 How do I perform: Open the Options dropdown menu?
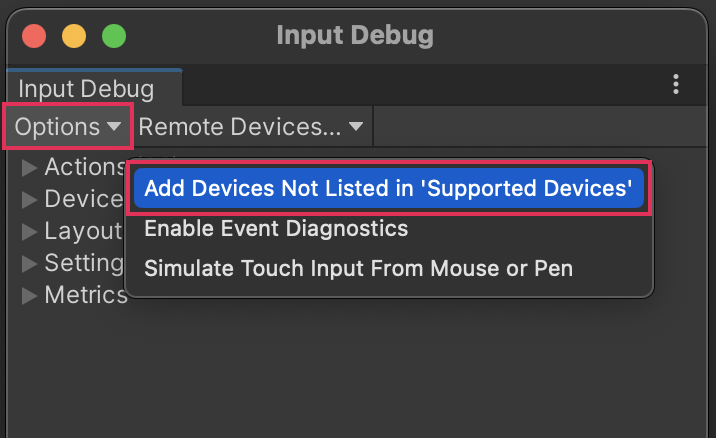click(x=68, y=127)
